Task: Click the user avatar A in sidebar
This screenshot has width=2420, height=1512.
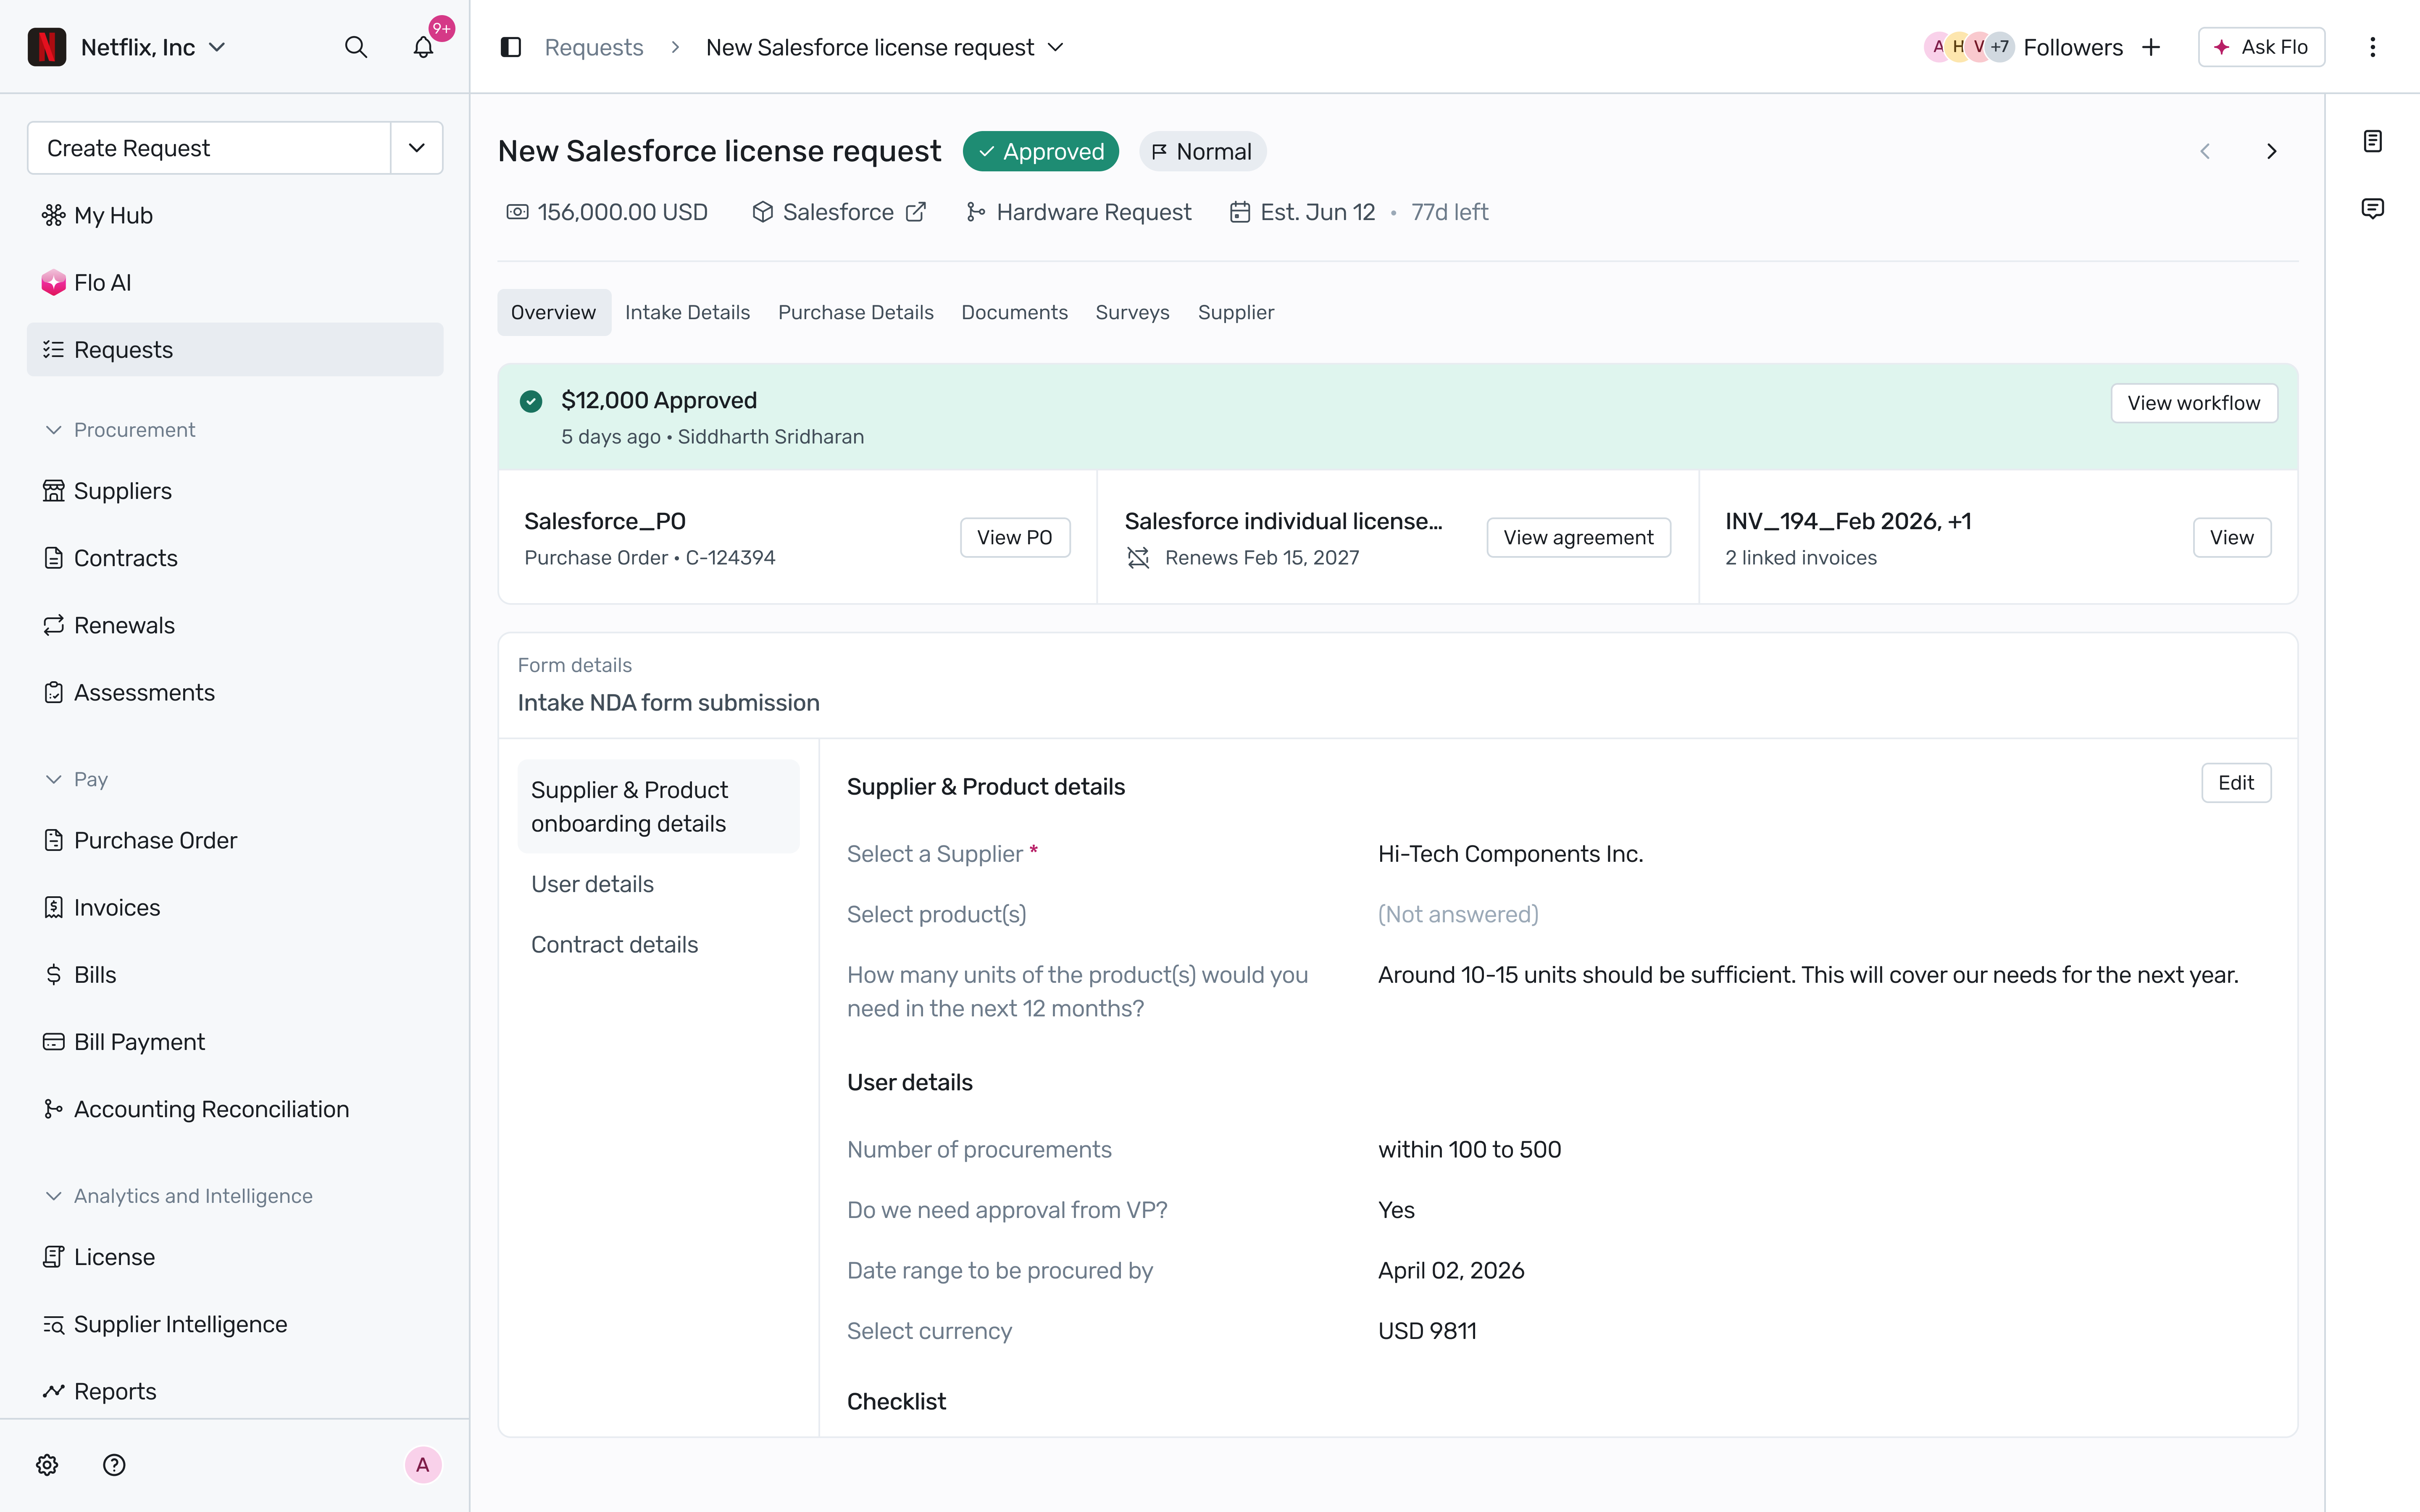Action: click(x=423, y=1465)
